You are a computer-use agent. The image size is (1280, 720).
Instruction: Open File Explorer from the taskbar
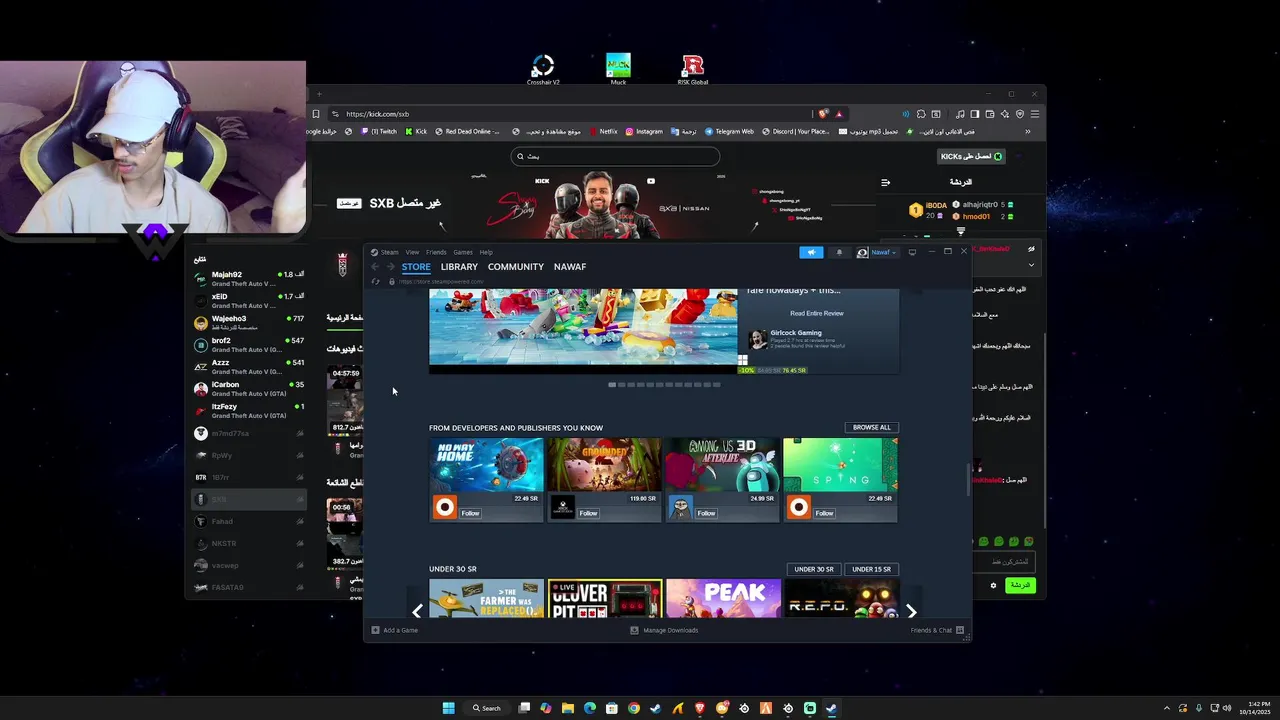click(567, 708)
